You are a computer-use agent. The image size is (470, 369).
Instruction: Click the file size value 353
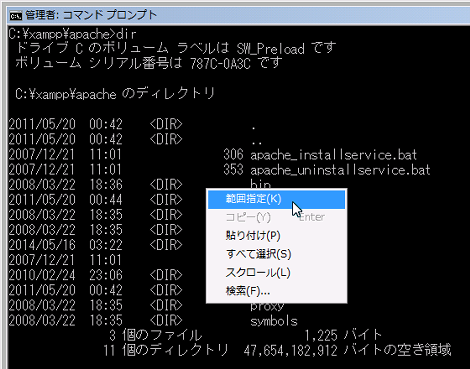point(233,170)
